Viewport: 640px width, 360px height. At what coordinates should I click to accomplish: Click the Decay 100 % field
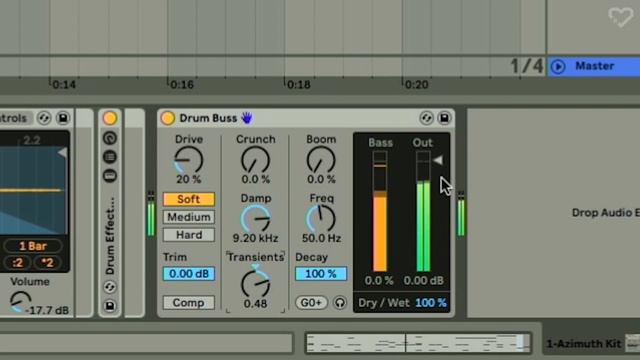click(321, 273)
